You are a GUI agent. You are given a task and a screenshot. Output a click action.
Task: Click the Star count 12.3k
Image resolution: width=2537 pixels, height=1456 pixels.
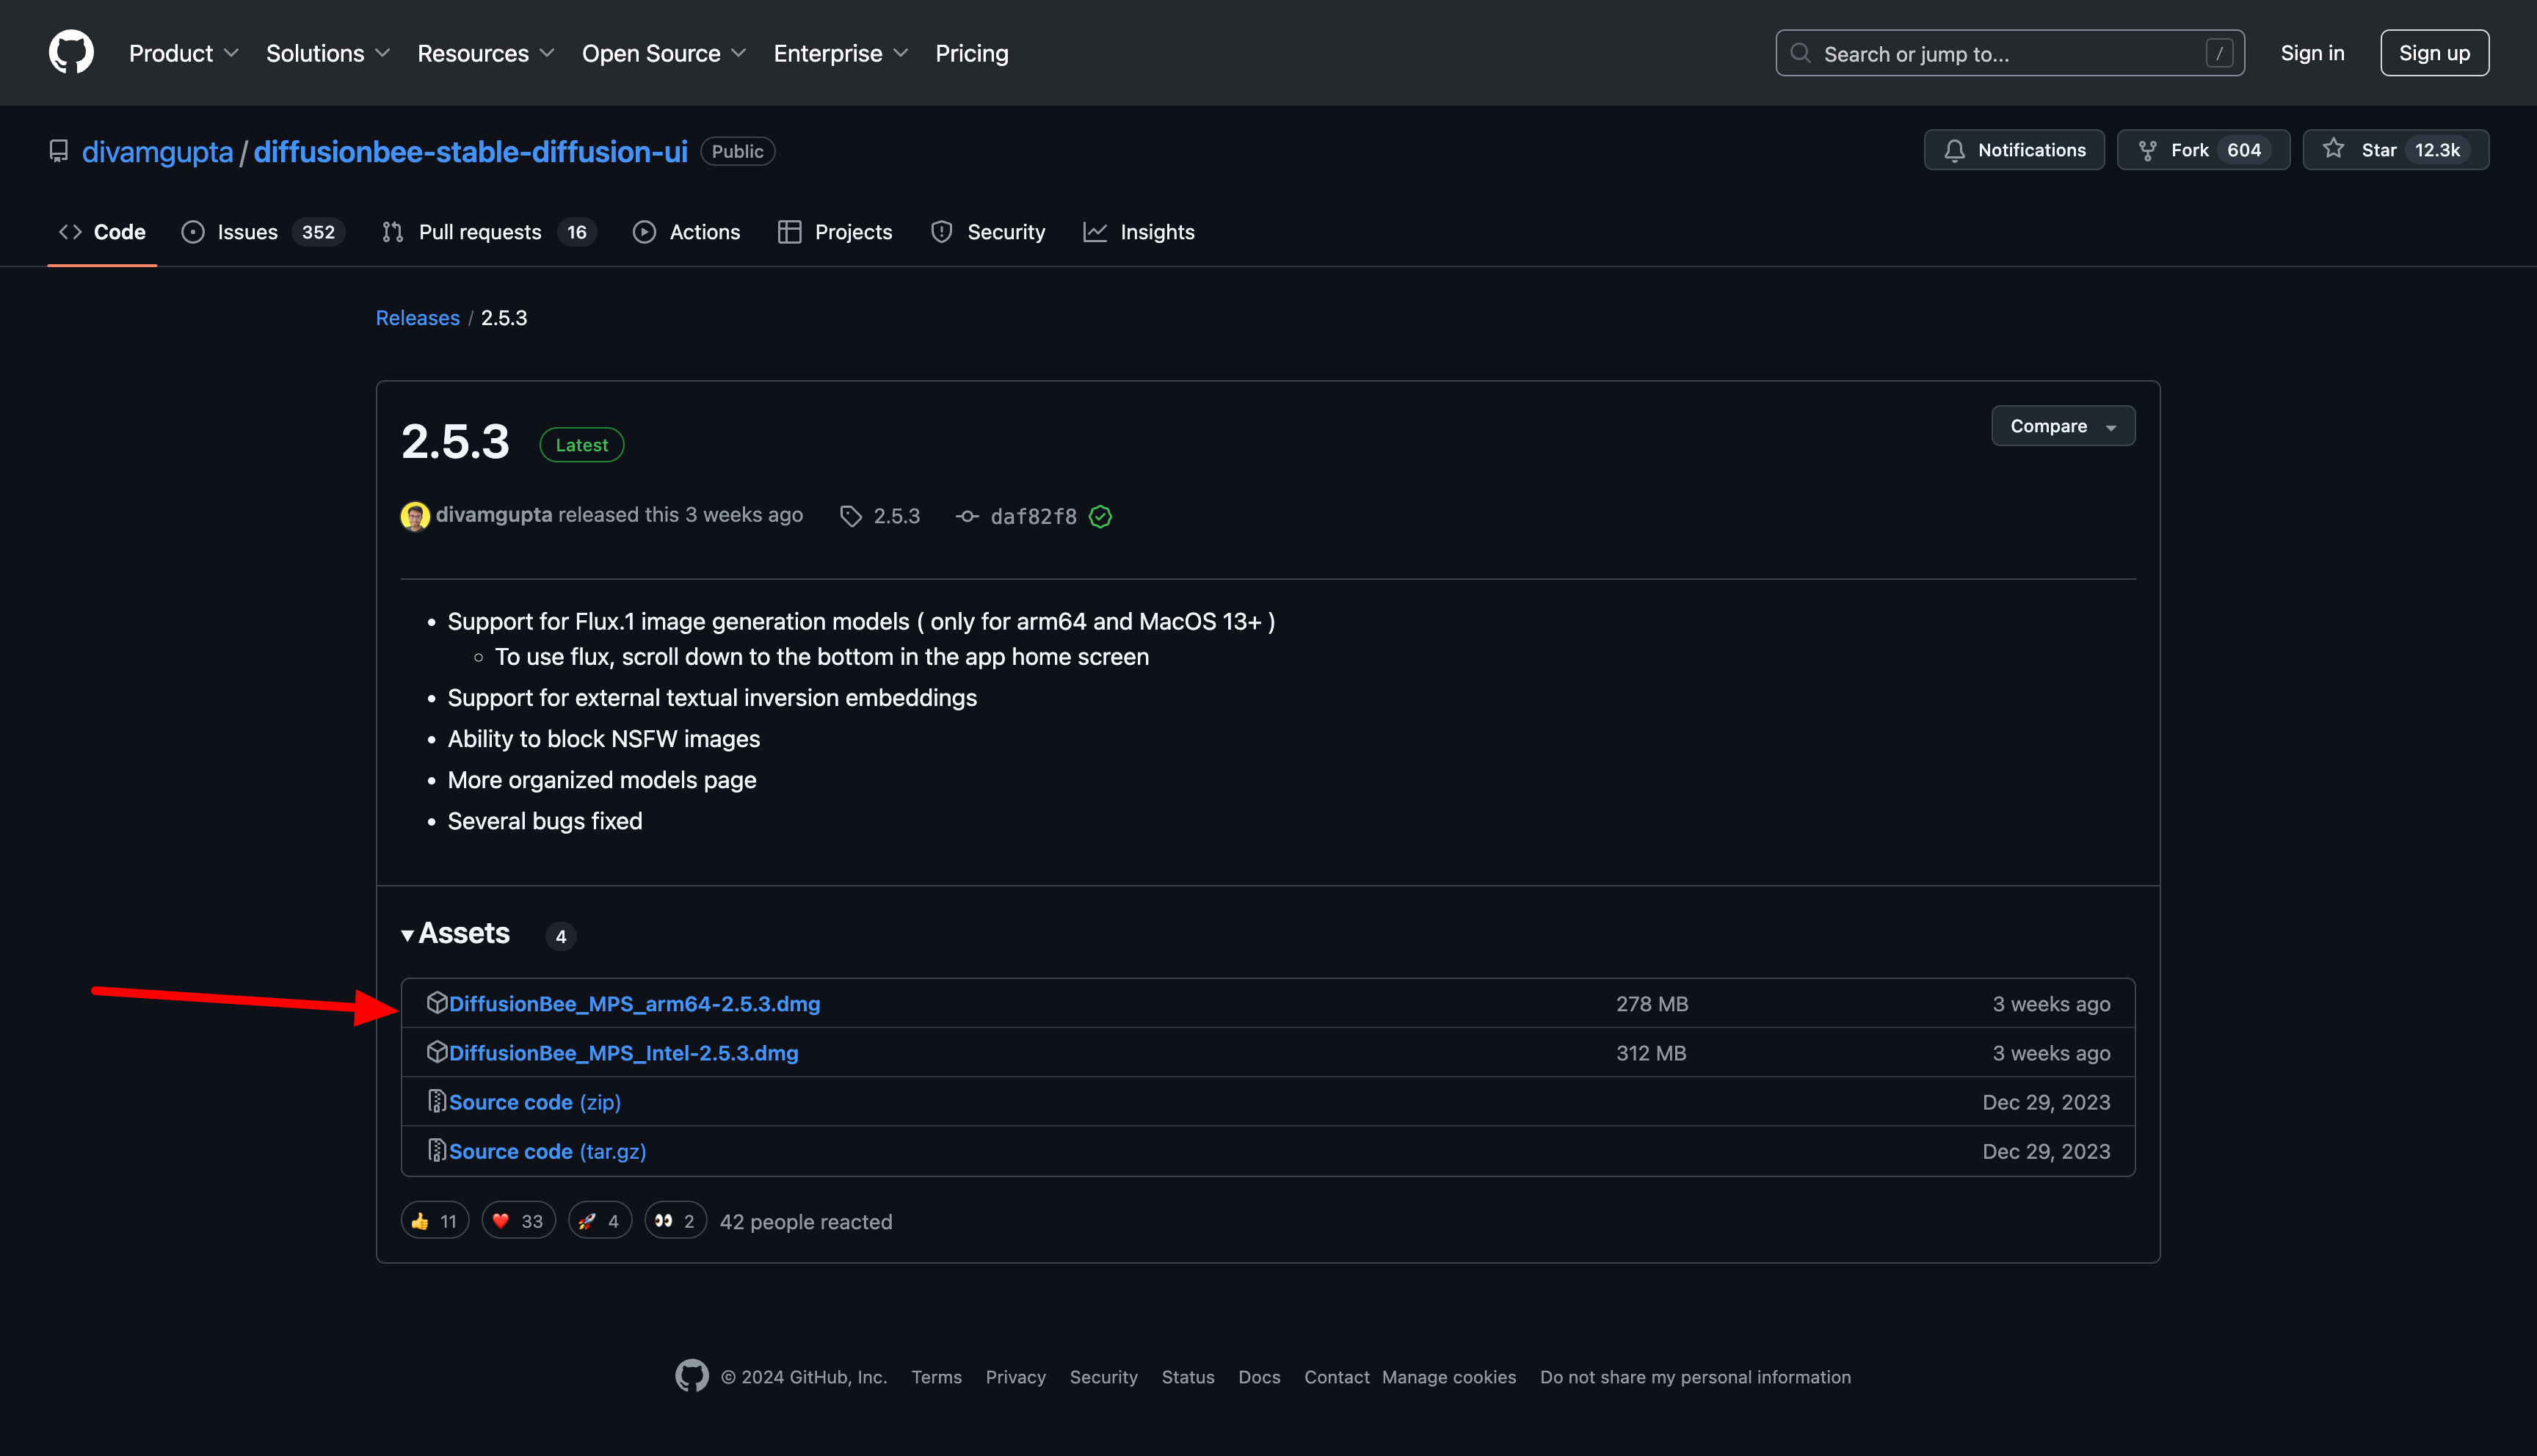pyautogui.click(x=2438, y=150)
